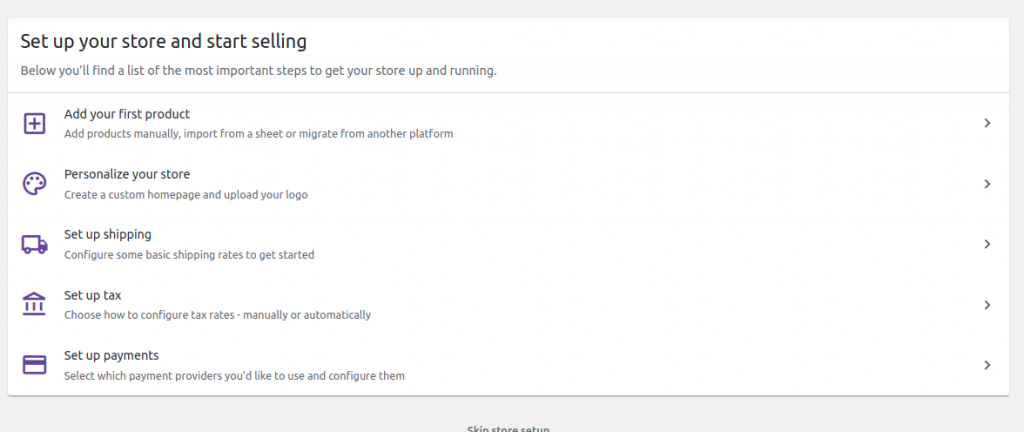Screen dimensions: 1024x432
Task: Open the 'Set up tax' chevron arrow
Action: 987,305
